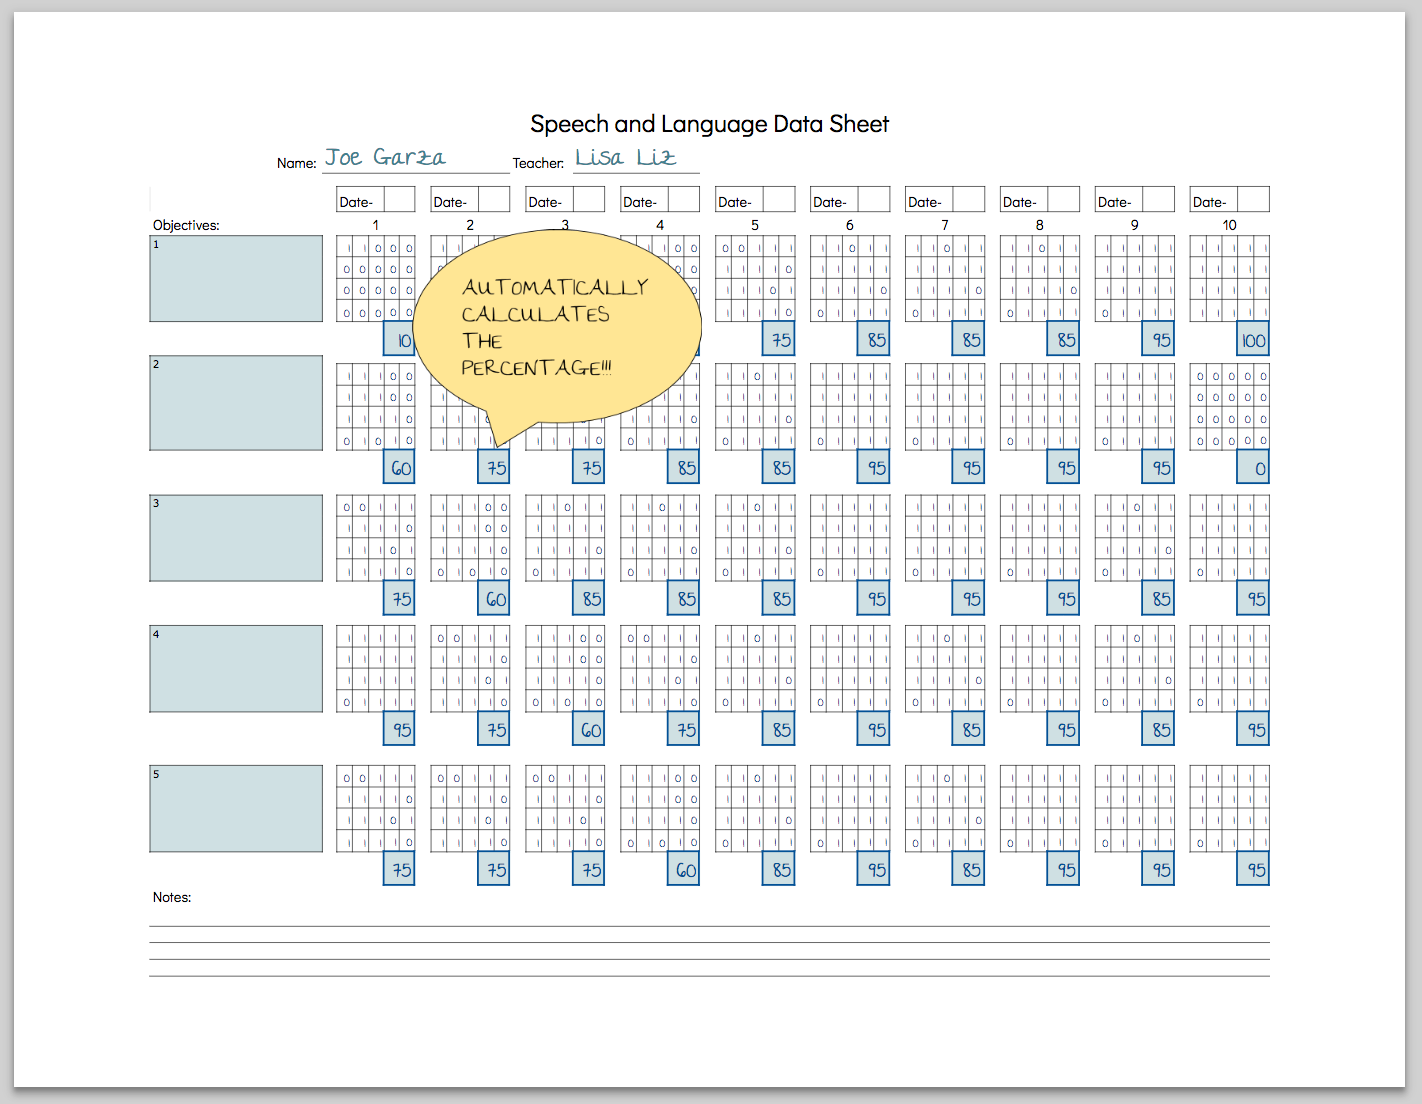Click the 60 score box for objective 2 column 1

399,466
